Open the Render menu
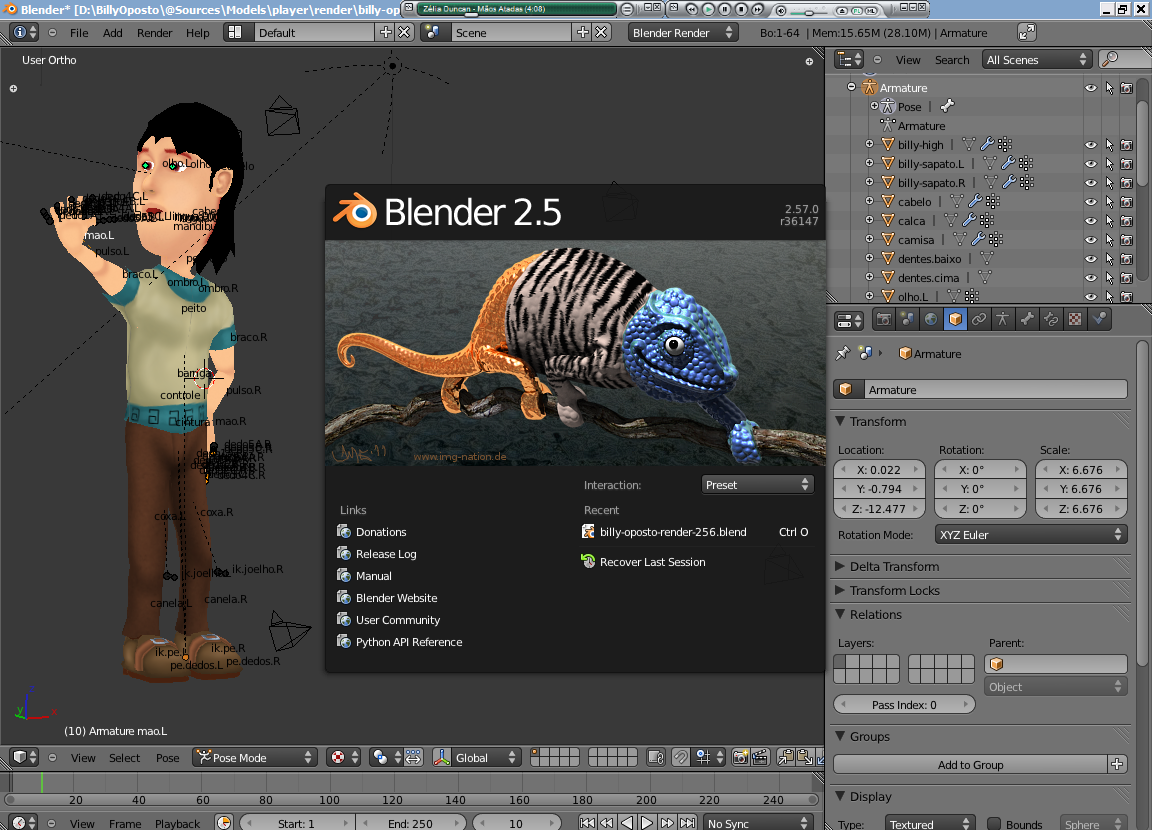This screenshot has width=1152, height=830. tap(154, 32)
